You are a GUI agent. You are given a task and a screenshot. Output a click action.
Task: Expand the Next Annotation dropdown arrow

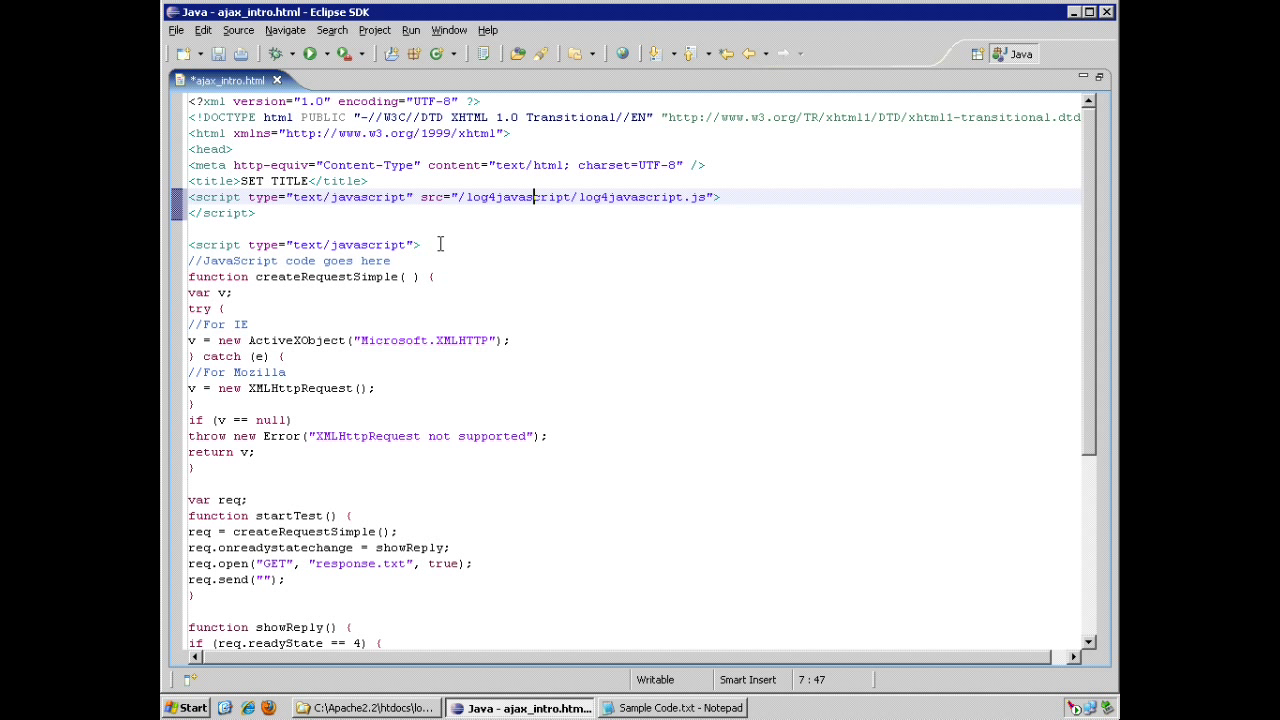tap(673, 54)
